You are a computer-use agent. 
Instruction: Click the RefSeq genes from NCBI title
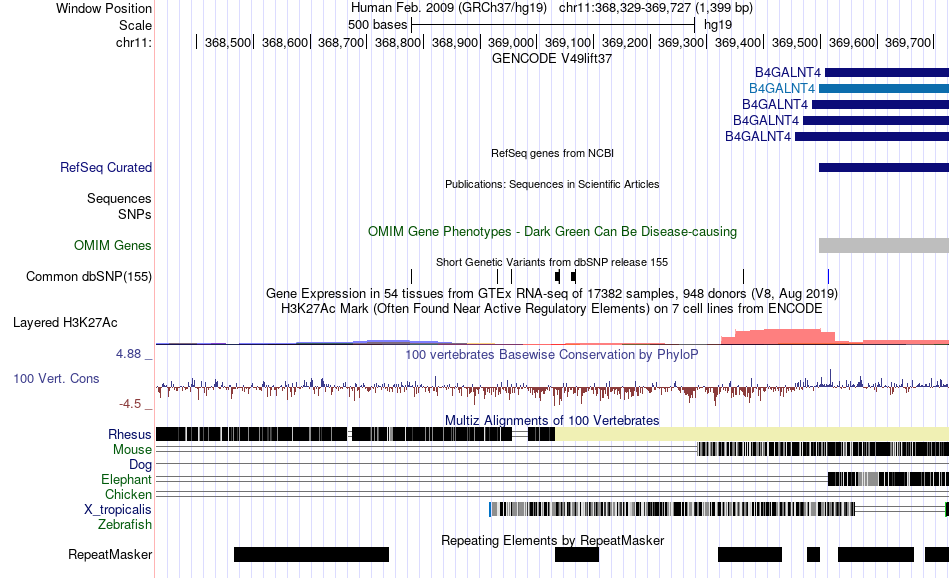tap(552, 153)
